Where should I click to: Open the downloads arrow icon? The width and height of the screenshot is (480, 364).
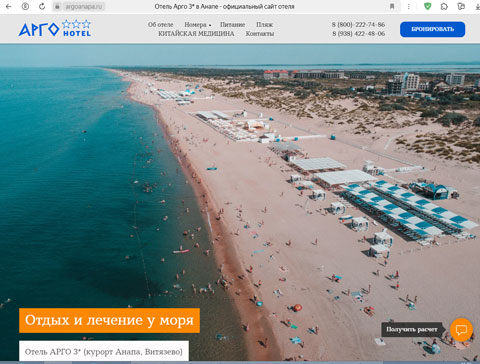[x=477, y=6]
